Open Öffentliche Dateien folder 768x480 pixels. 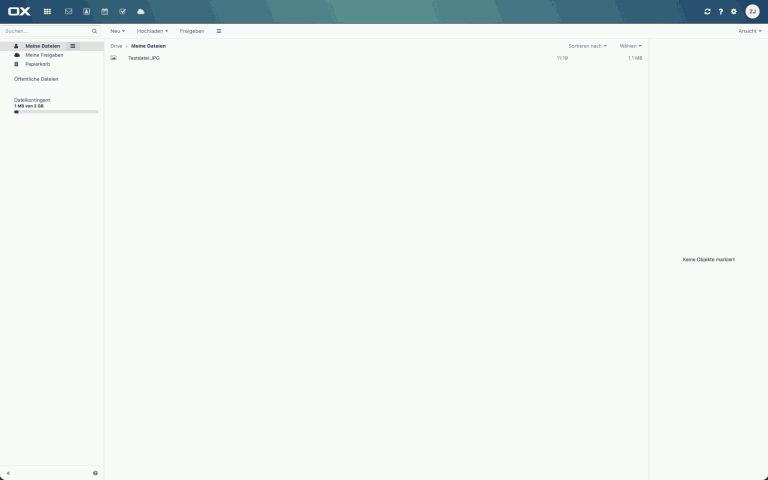36,79
